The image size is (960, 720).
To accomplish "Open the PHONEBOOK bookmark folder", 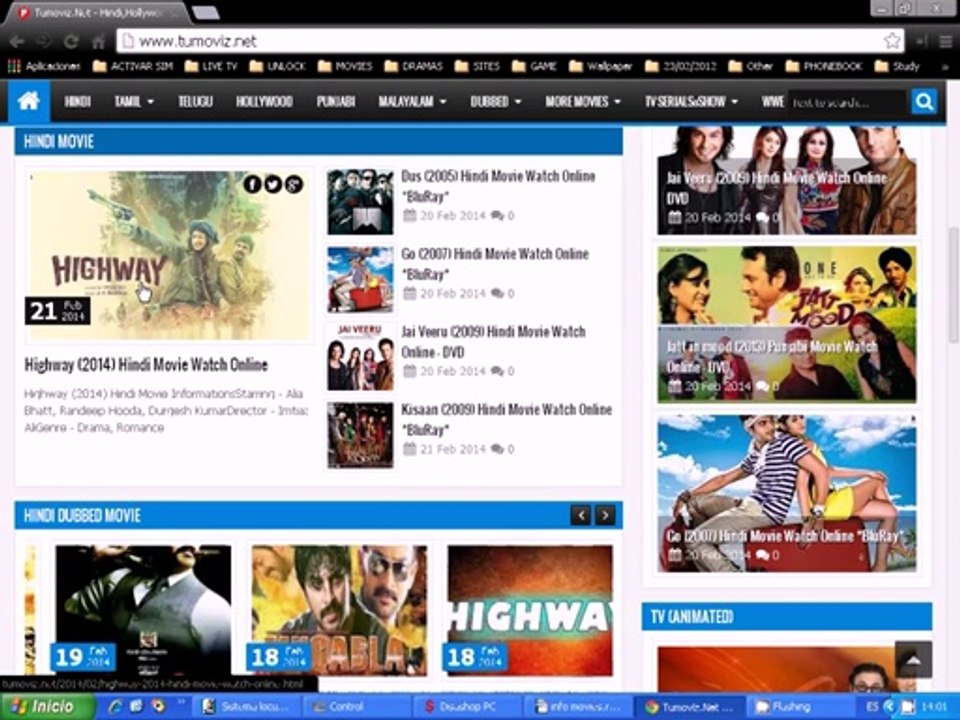I will 824,66.
